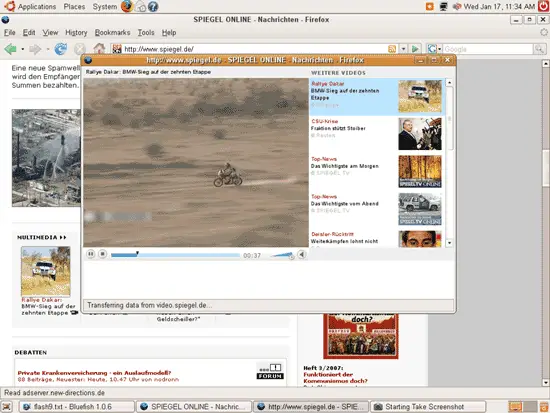Open the Tools menu
550x413 pixels.
(x=146, y=33)
